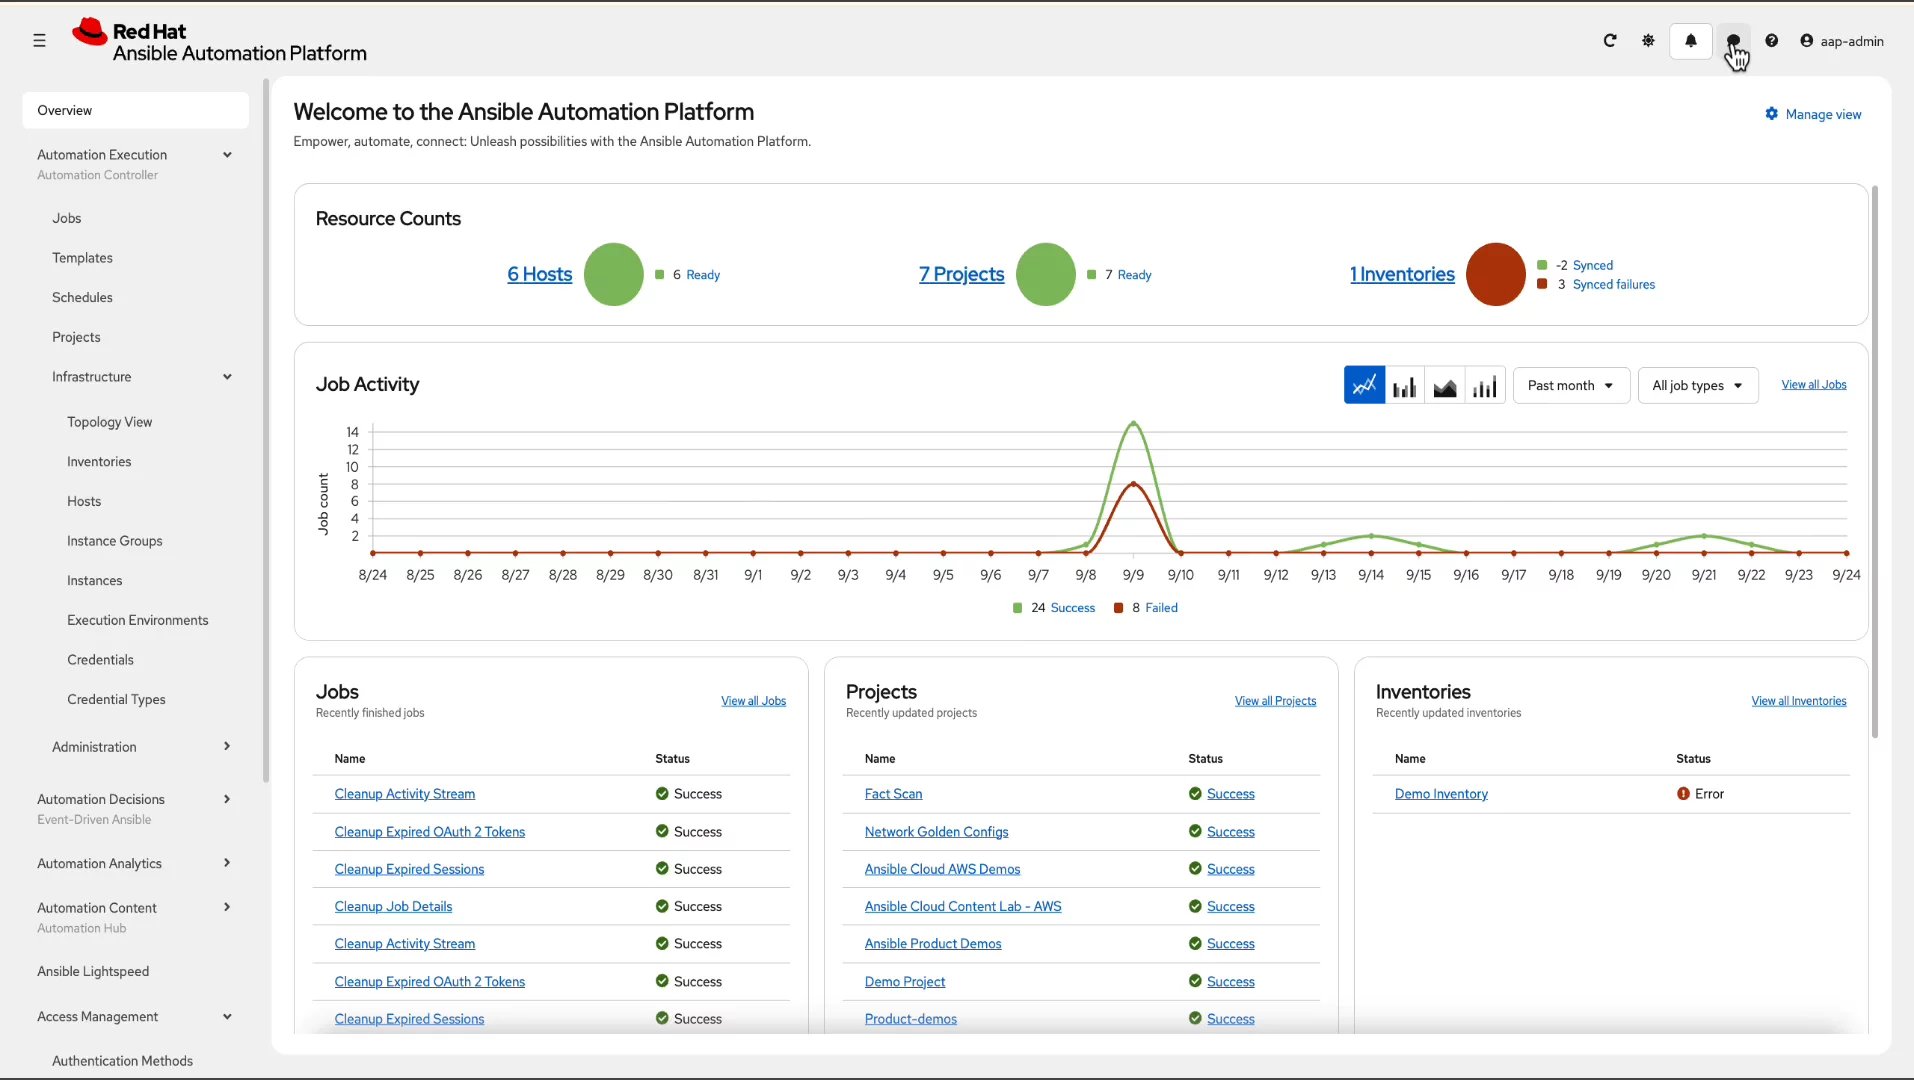Open the Past month time range dropdown

click(x=1570, y=385)
